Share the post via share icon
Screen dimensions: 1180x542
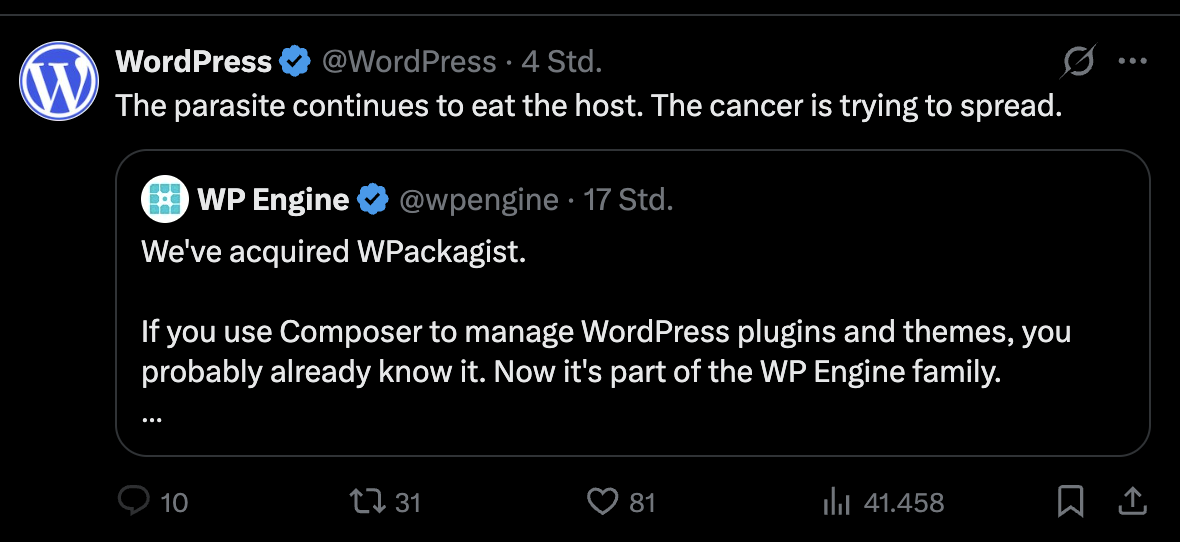pyautogui.click(x=1132, y=500)
